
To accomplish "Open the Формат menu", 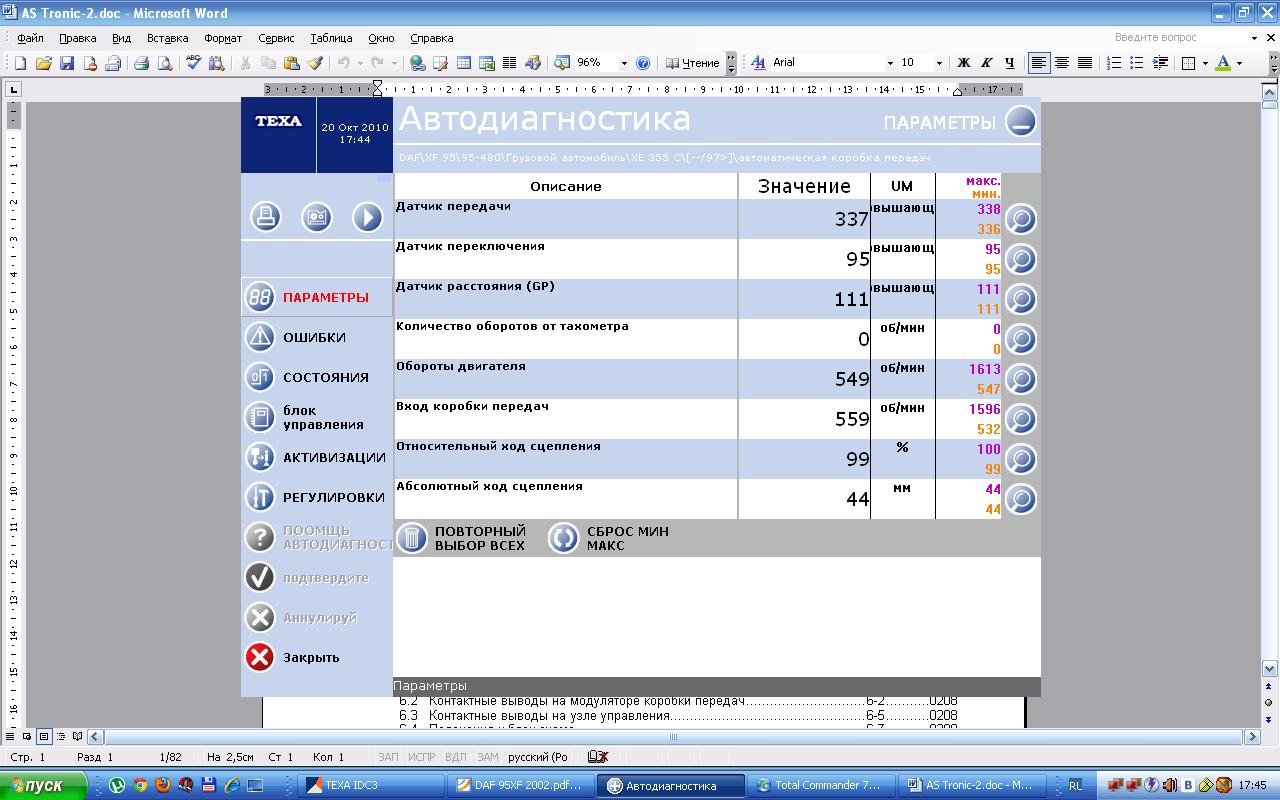I will pyautogui.click(x=223, y=38).
